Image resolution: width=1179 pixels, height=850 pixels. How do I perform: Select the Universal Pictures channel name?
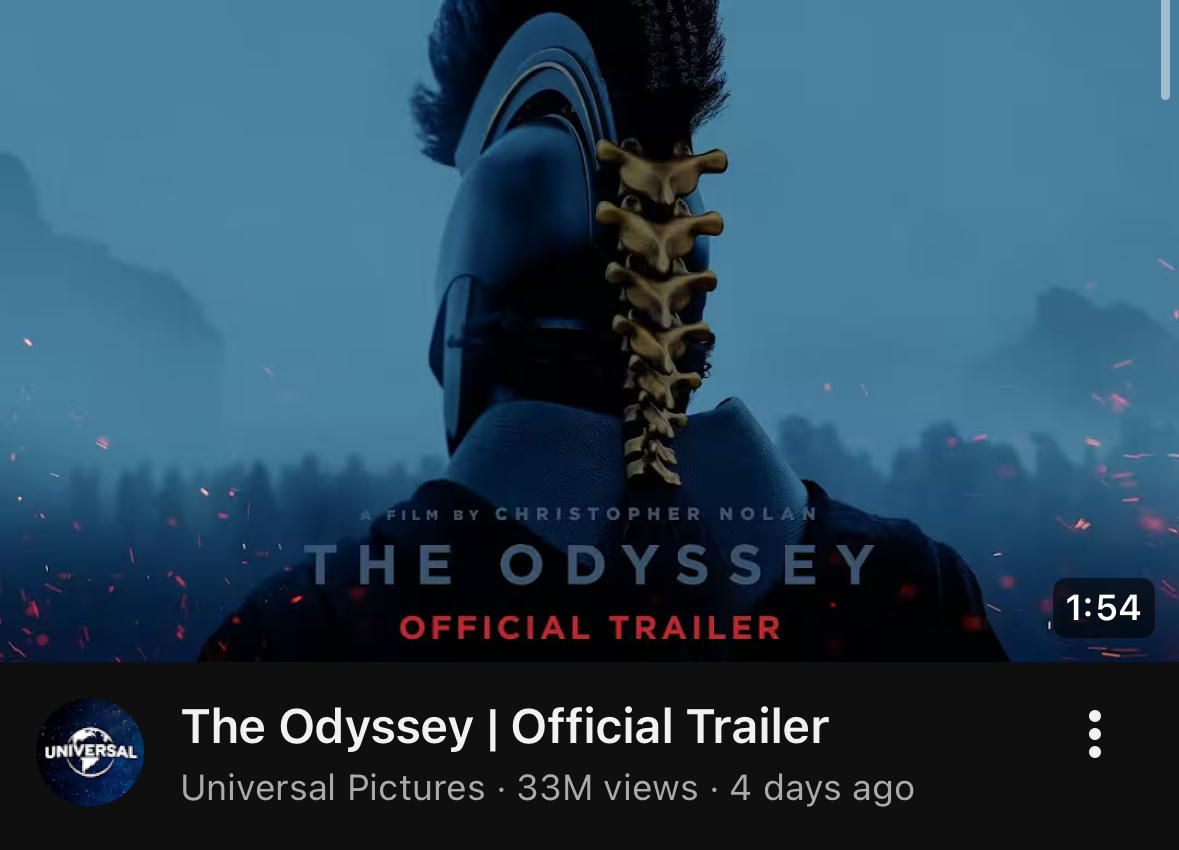pos(333,788)
